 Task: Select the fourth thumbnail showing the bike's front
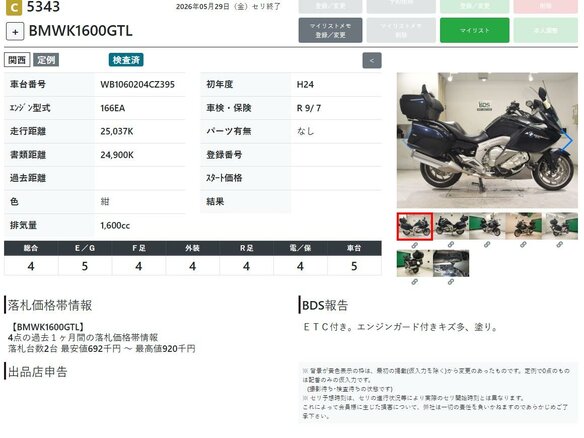tap(523, 226)
